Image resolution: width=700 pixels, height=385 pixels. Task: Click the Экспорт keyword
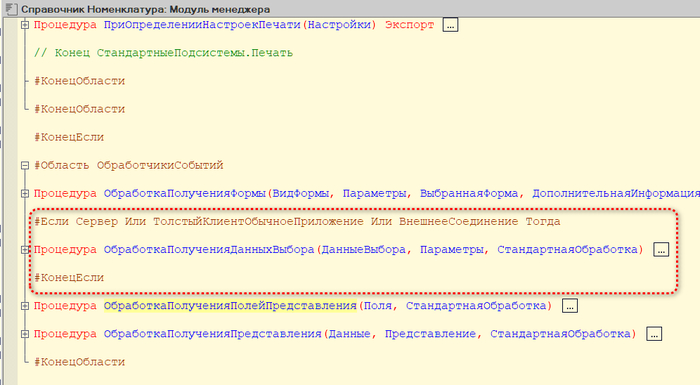[409, 25]
